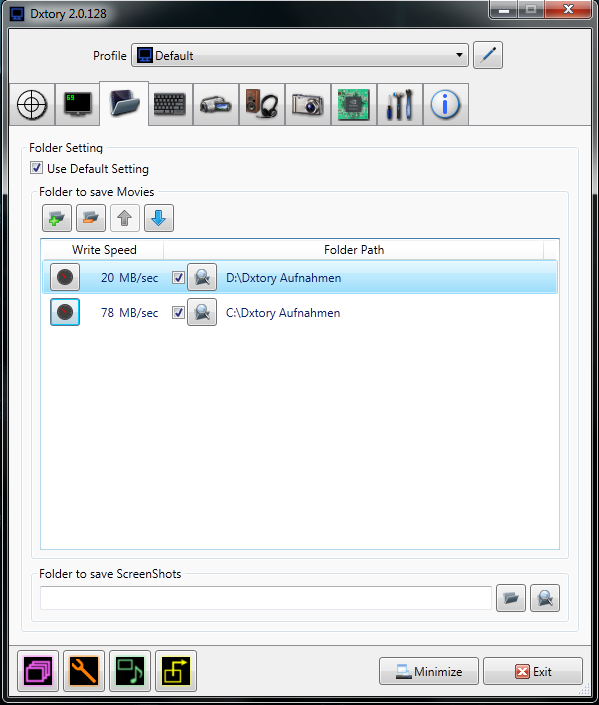Click the Minimize button at bottom
The image size is (599, 705).
click(x=429, y=671)
